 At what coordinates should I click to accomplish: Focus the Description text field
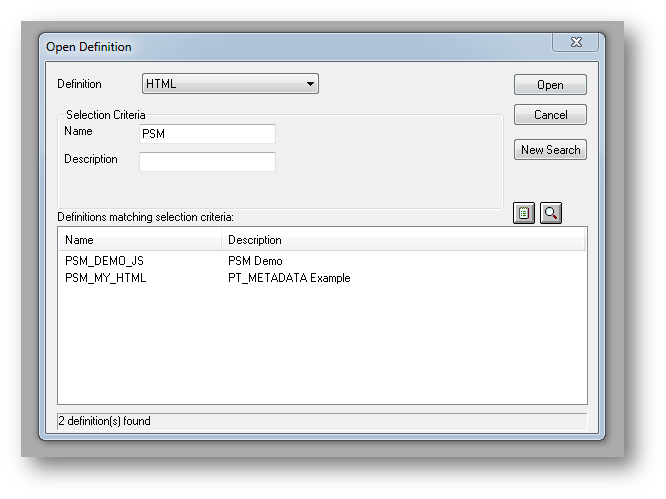[207, 162]
